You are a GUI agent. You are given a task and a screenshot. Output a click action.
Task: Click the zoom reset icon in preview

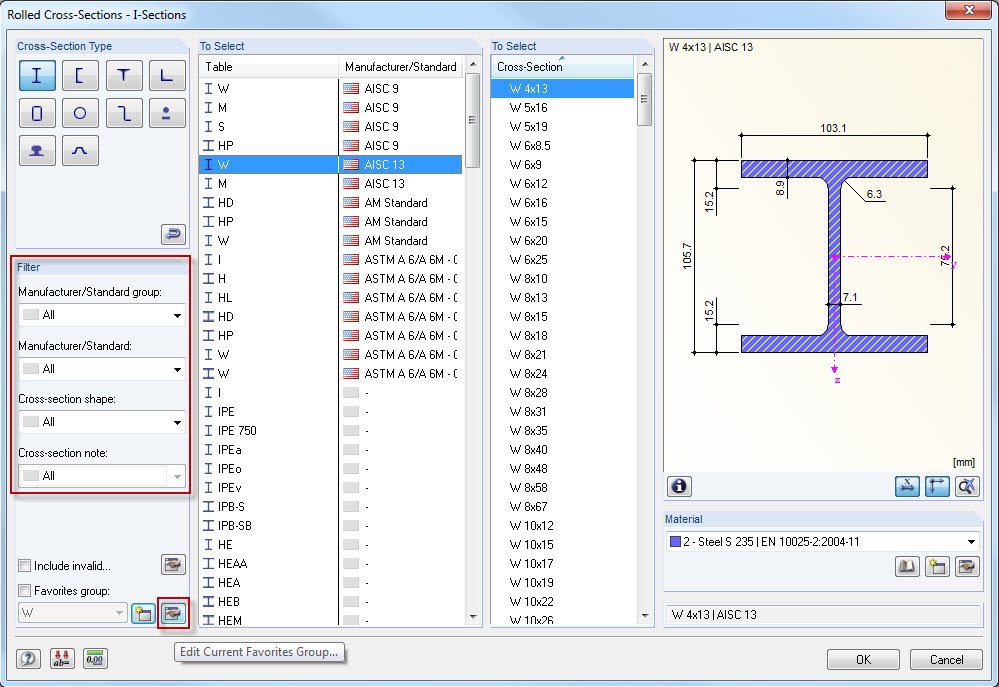[x=967, y=486]
